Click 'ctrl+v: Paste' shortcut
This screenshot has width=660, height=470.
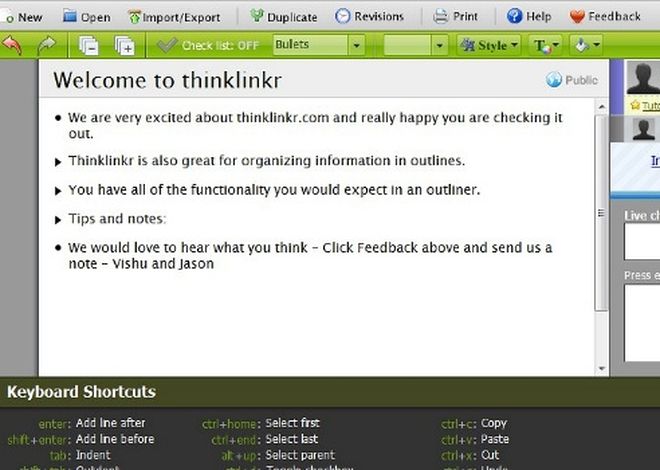point(475,439)
